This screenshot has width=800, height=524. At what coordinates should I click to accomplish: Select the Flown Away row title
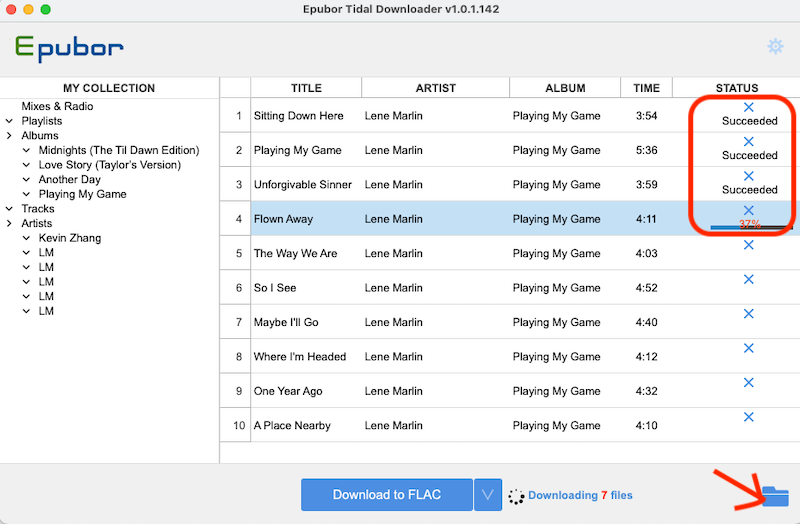coord(283,219)
